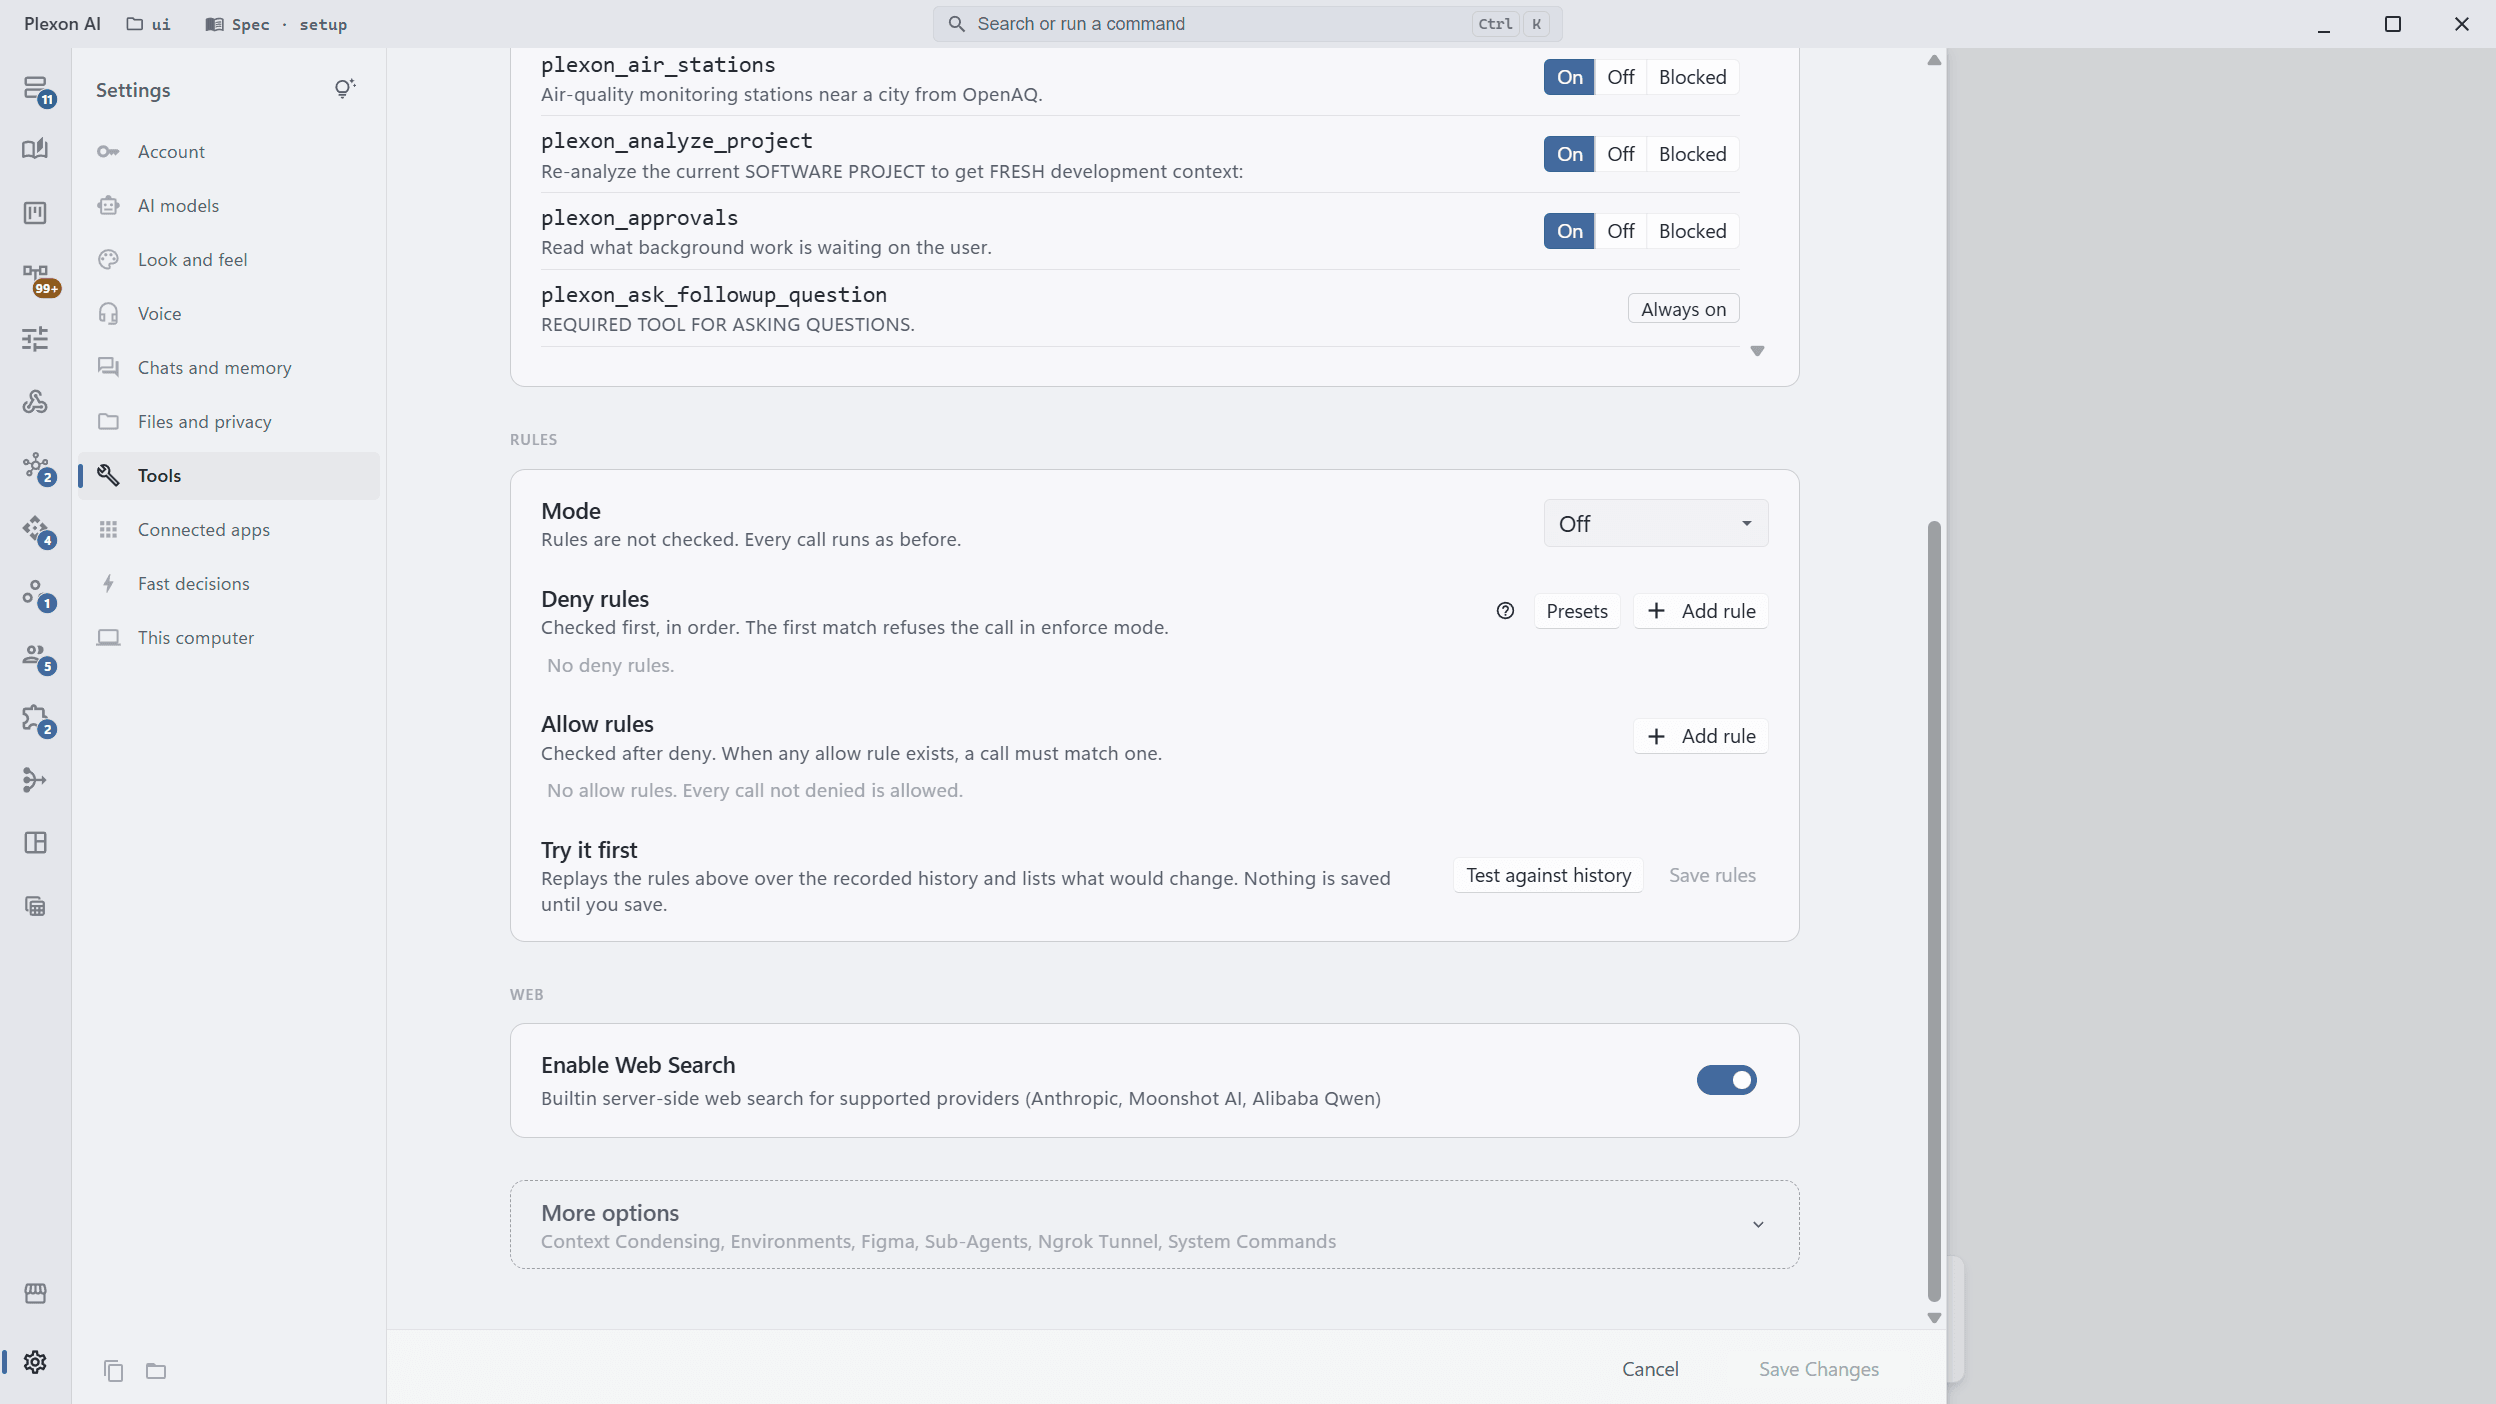
Task: Click the tools list scroll-down arrow
Action: (x=1757, y=351)
